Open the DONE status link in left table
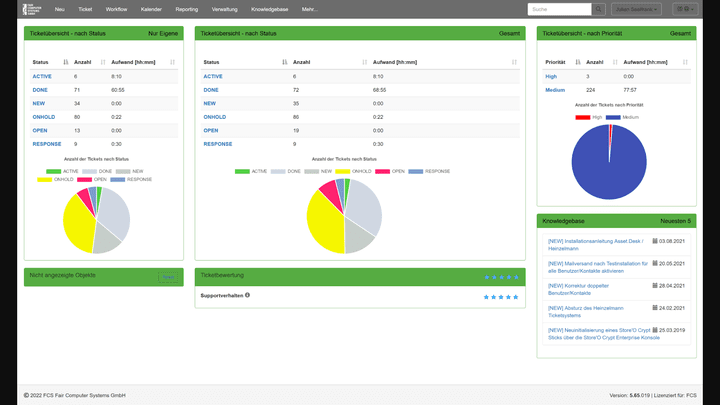This screenshot has height=405, width=720. [x=41, y=90]
